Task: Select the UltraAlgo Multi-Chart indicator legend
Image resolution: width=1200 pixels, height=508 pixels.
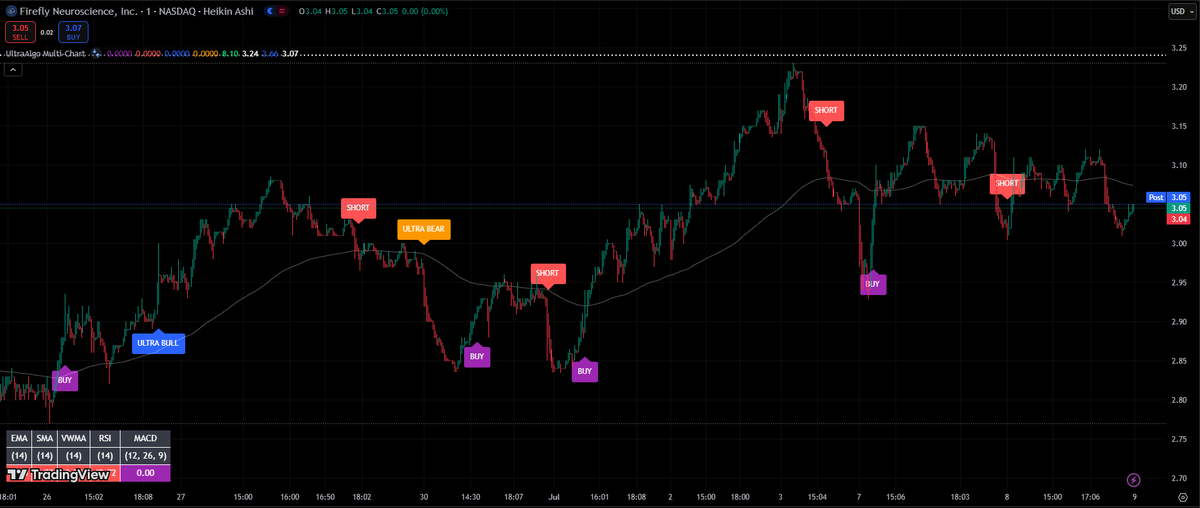Action: (x=46, y=53)
